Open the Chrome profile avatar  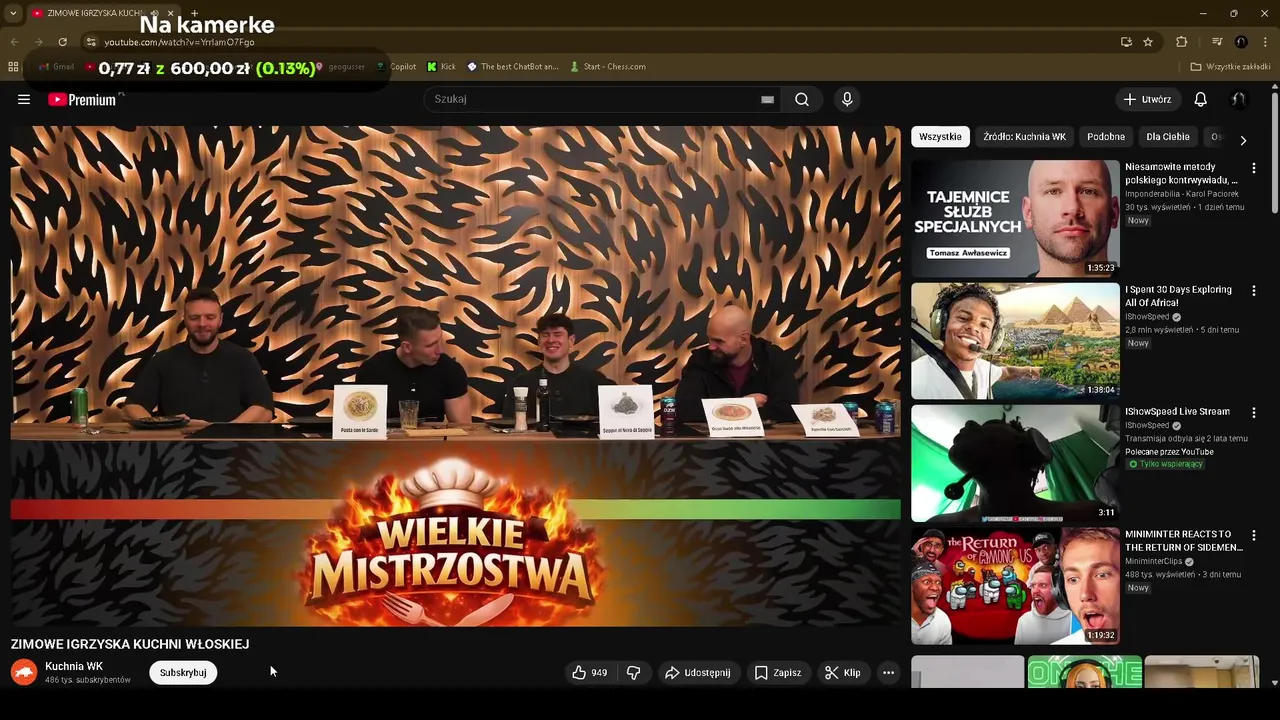(x=1241, y=42)
